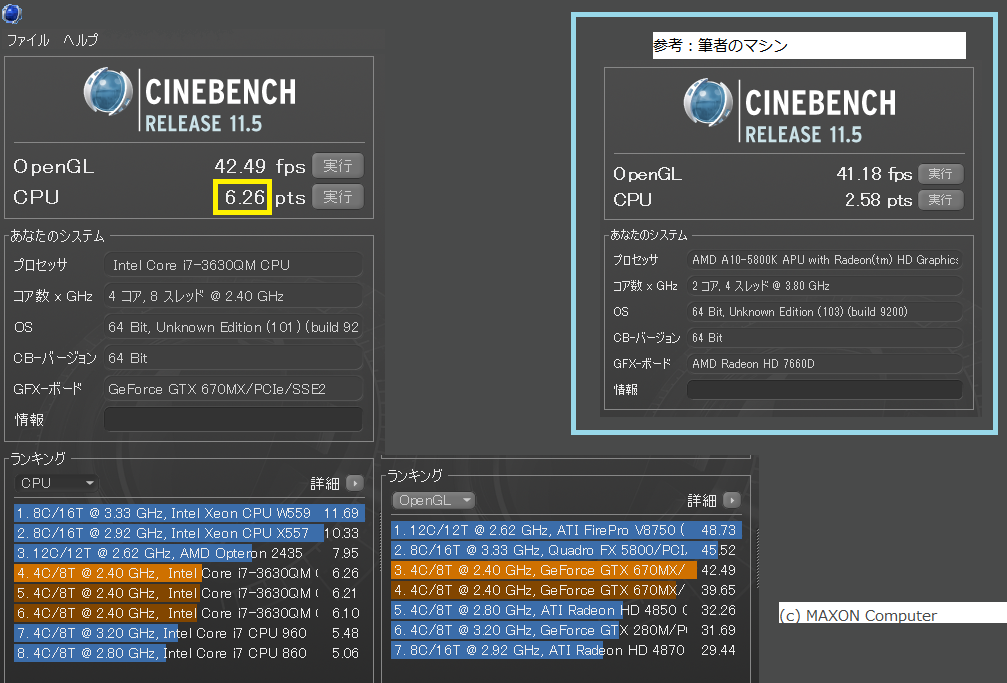Select ranking row 3. AMD Opteron 2435

click(x=189, y=553)
